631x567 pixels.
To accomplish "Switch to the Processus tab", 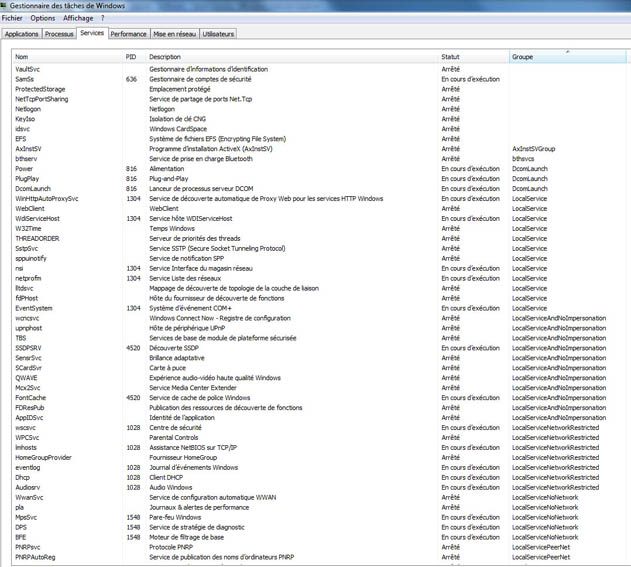I will 59,34.
